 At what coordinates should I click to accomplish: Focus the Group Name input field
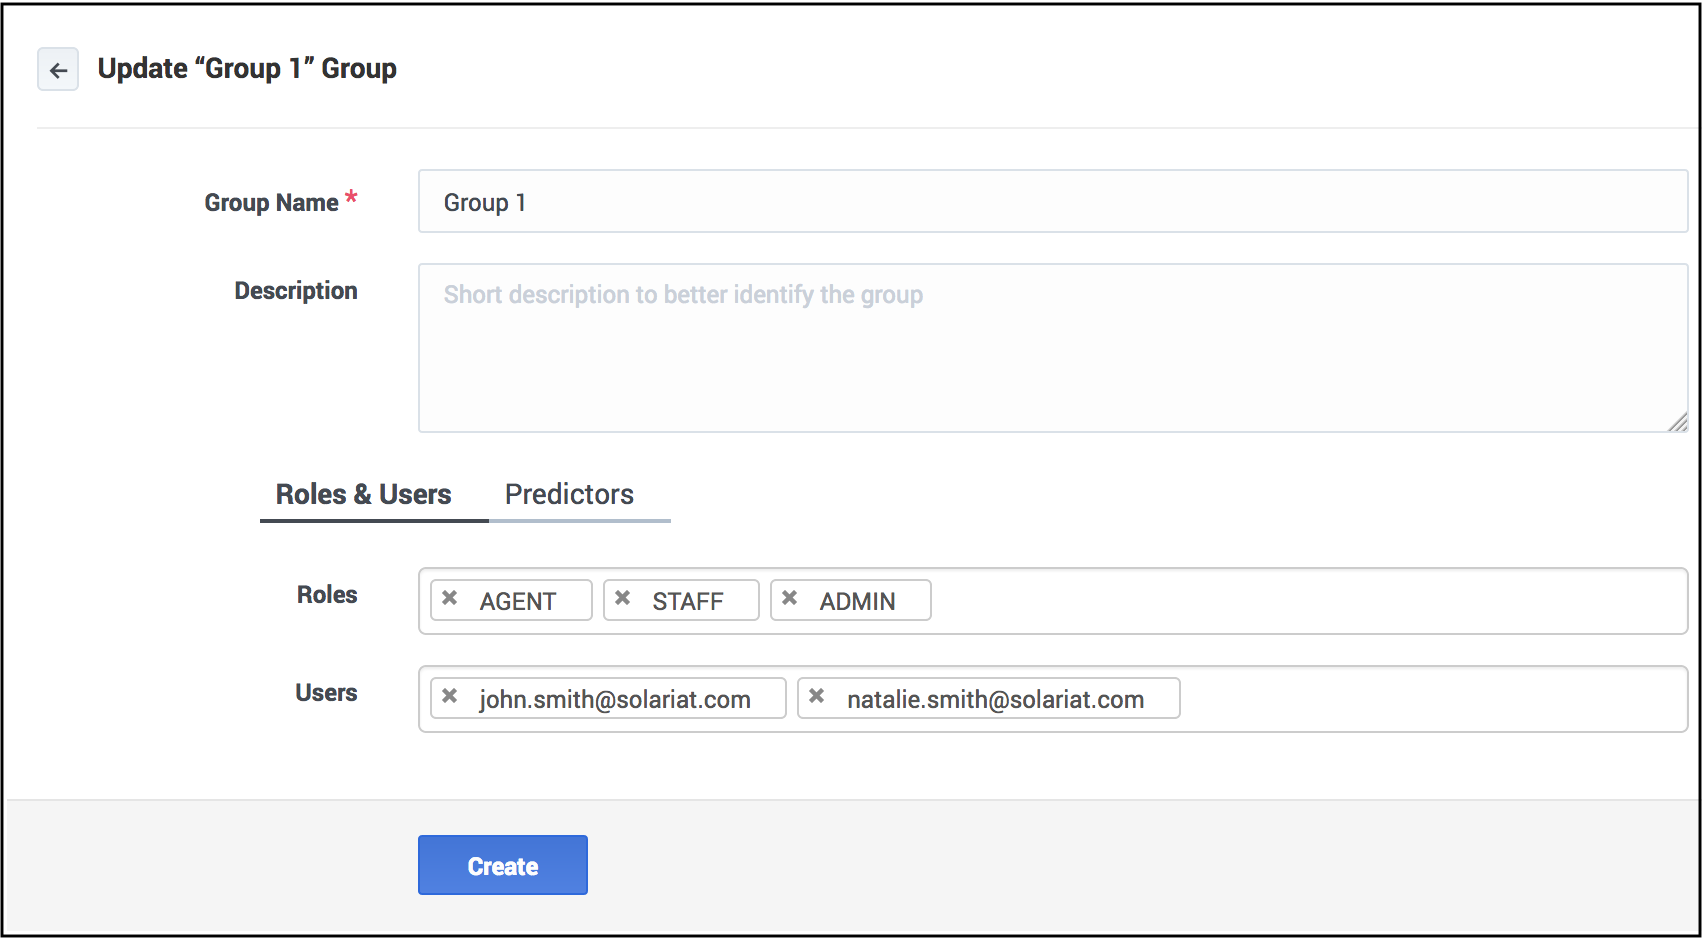[1053, 201]
